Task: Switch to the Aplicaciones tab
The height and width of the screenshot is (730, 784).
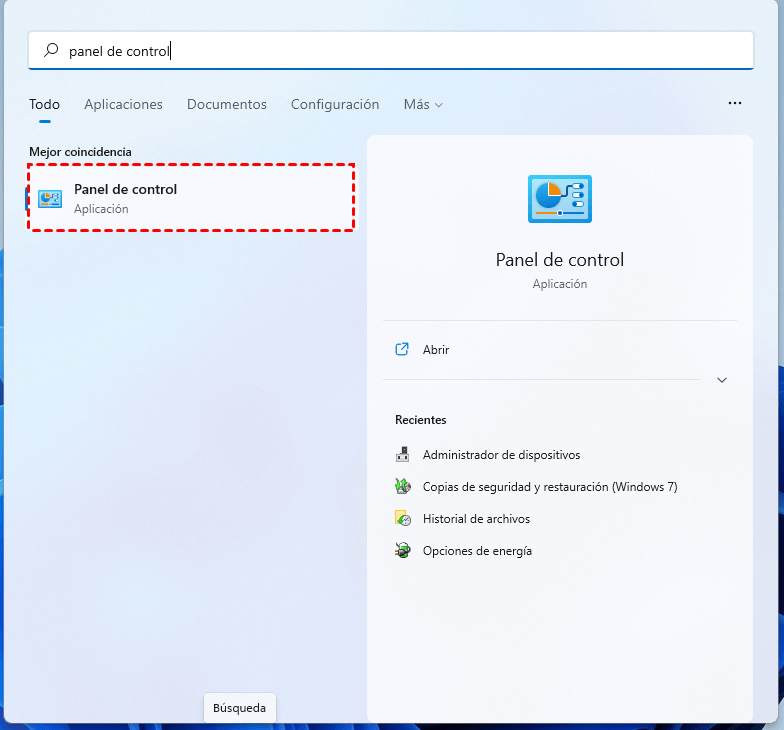Action: click(124, 104)
